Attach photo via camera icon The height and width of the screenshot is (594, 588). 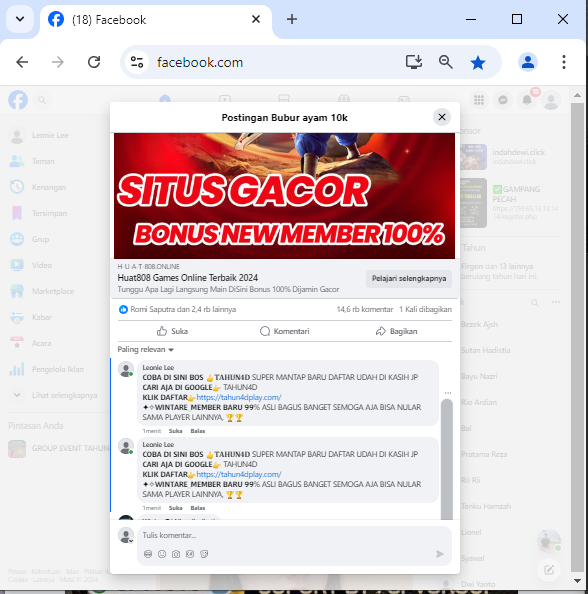pyautogui.click(x=176, y=554)
